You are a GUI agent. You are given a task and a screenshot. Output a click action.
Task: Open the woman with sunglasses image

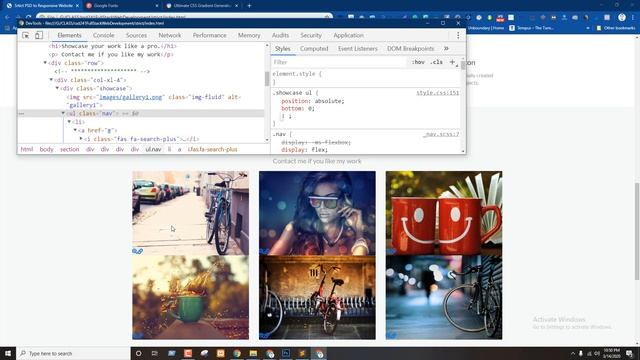click(x=317, y=213)
